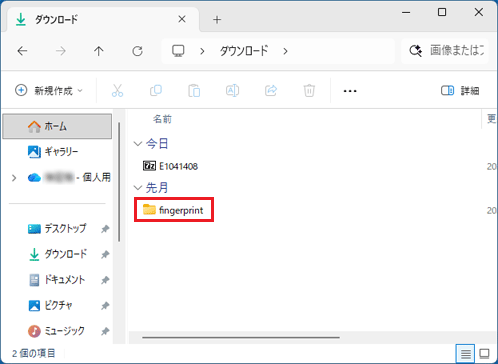Go back to previous folder
498x364 pixels.
[22, 51]
